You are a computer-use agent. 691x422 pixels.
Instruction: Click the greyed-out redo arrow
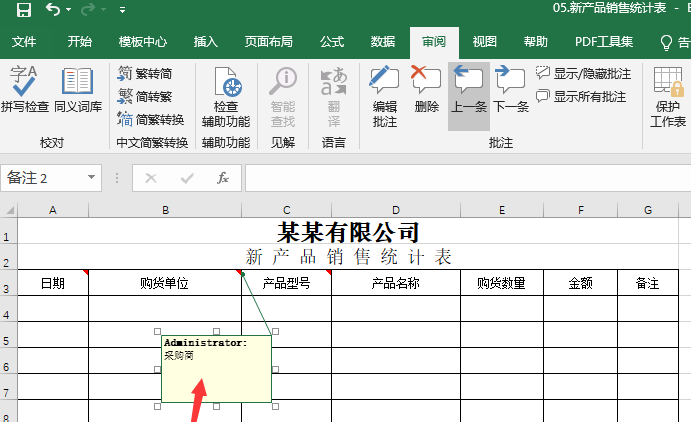tap(88, 9)
